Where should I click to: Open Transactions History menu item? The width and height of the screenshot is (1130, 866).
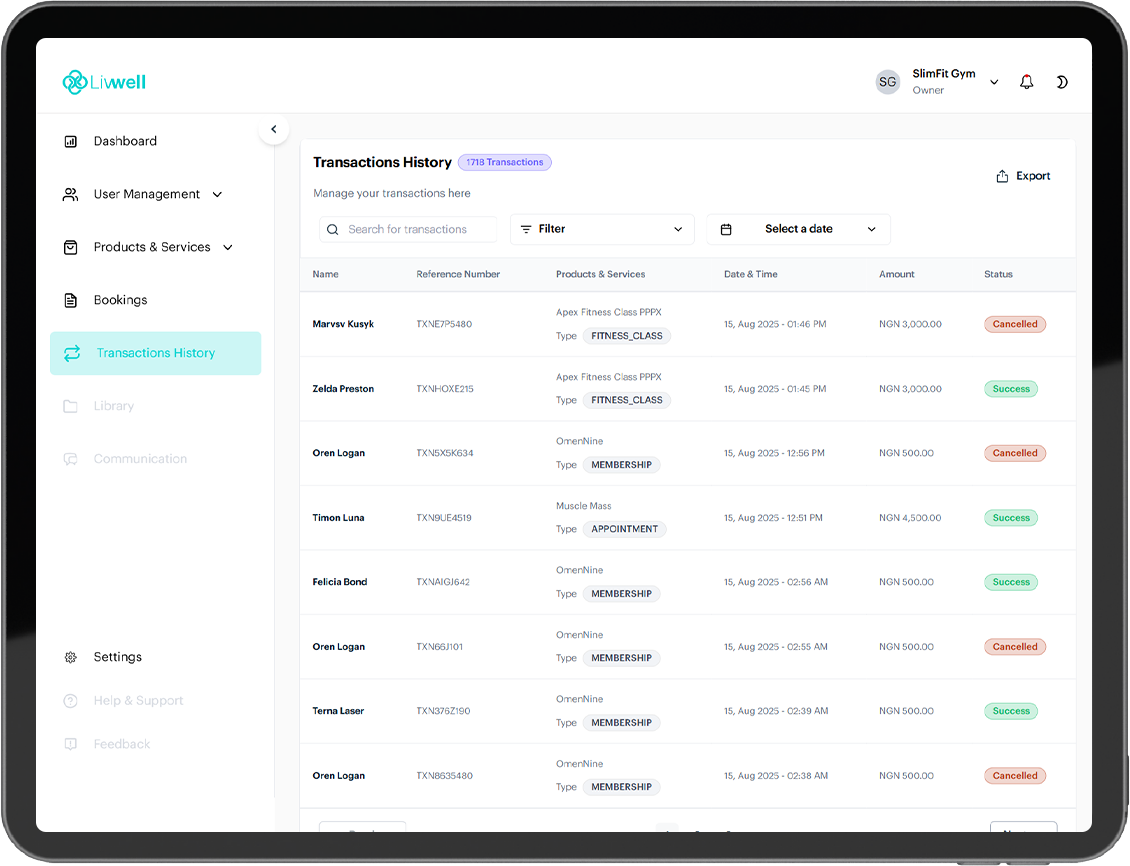click(x=155, y=353)
